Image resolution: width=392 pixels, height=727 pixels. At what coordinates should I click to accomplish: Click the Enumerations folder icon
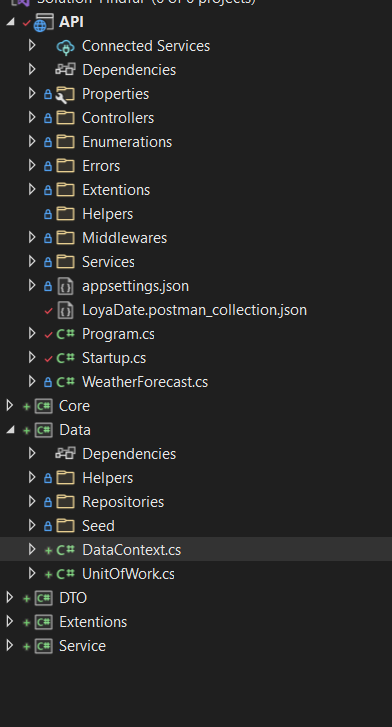(x=65, y=142)
